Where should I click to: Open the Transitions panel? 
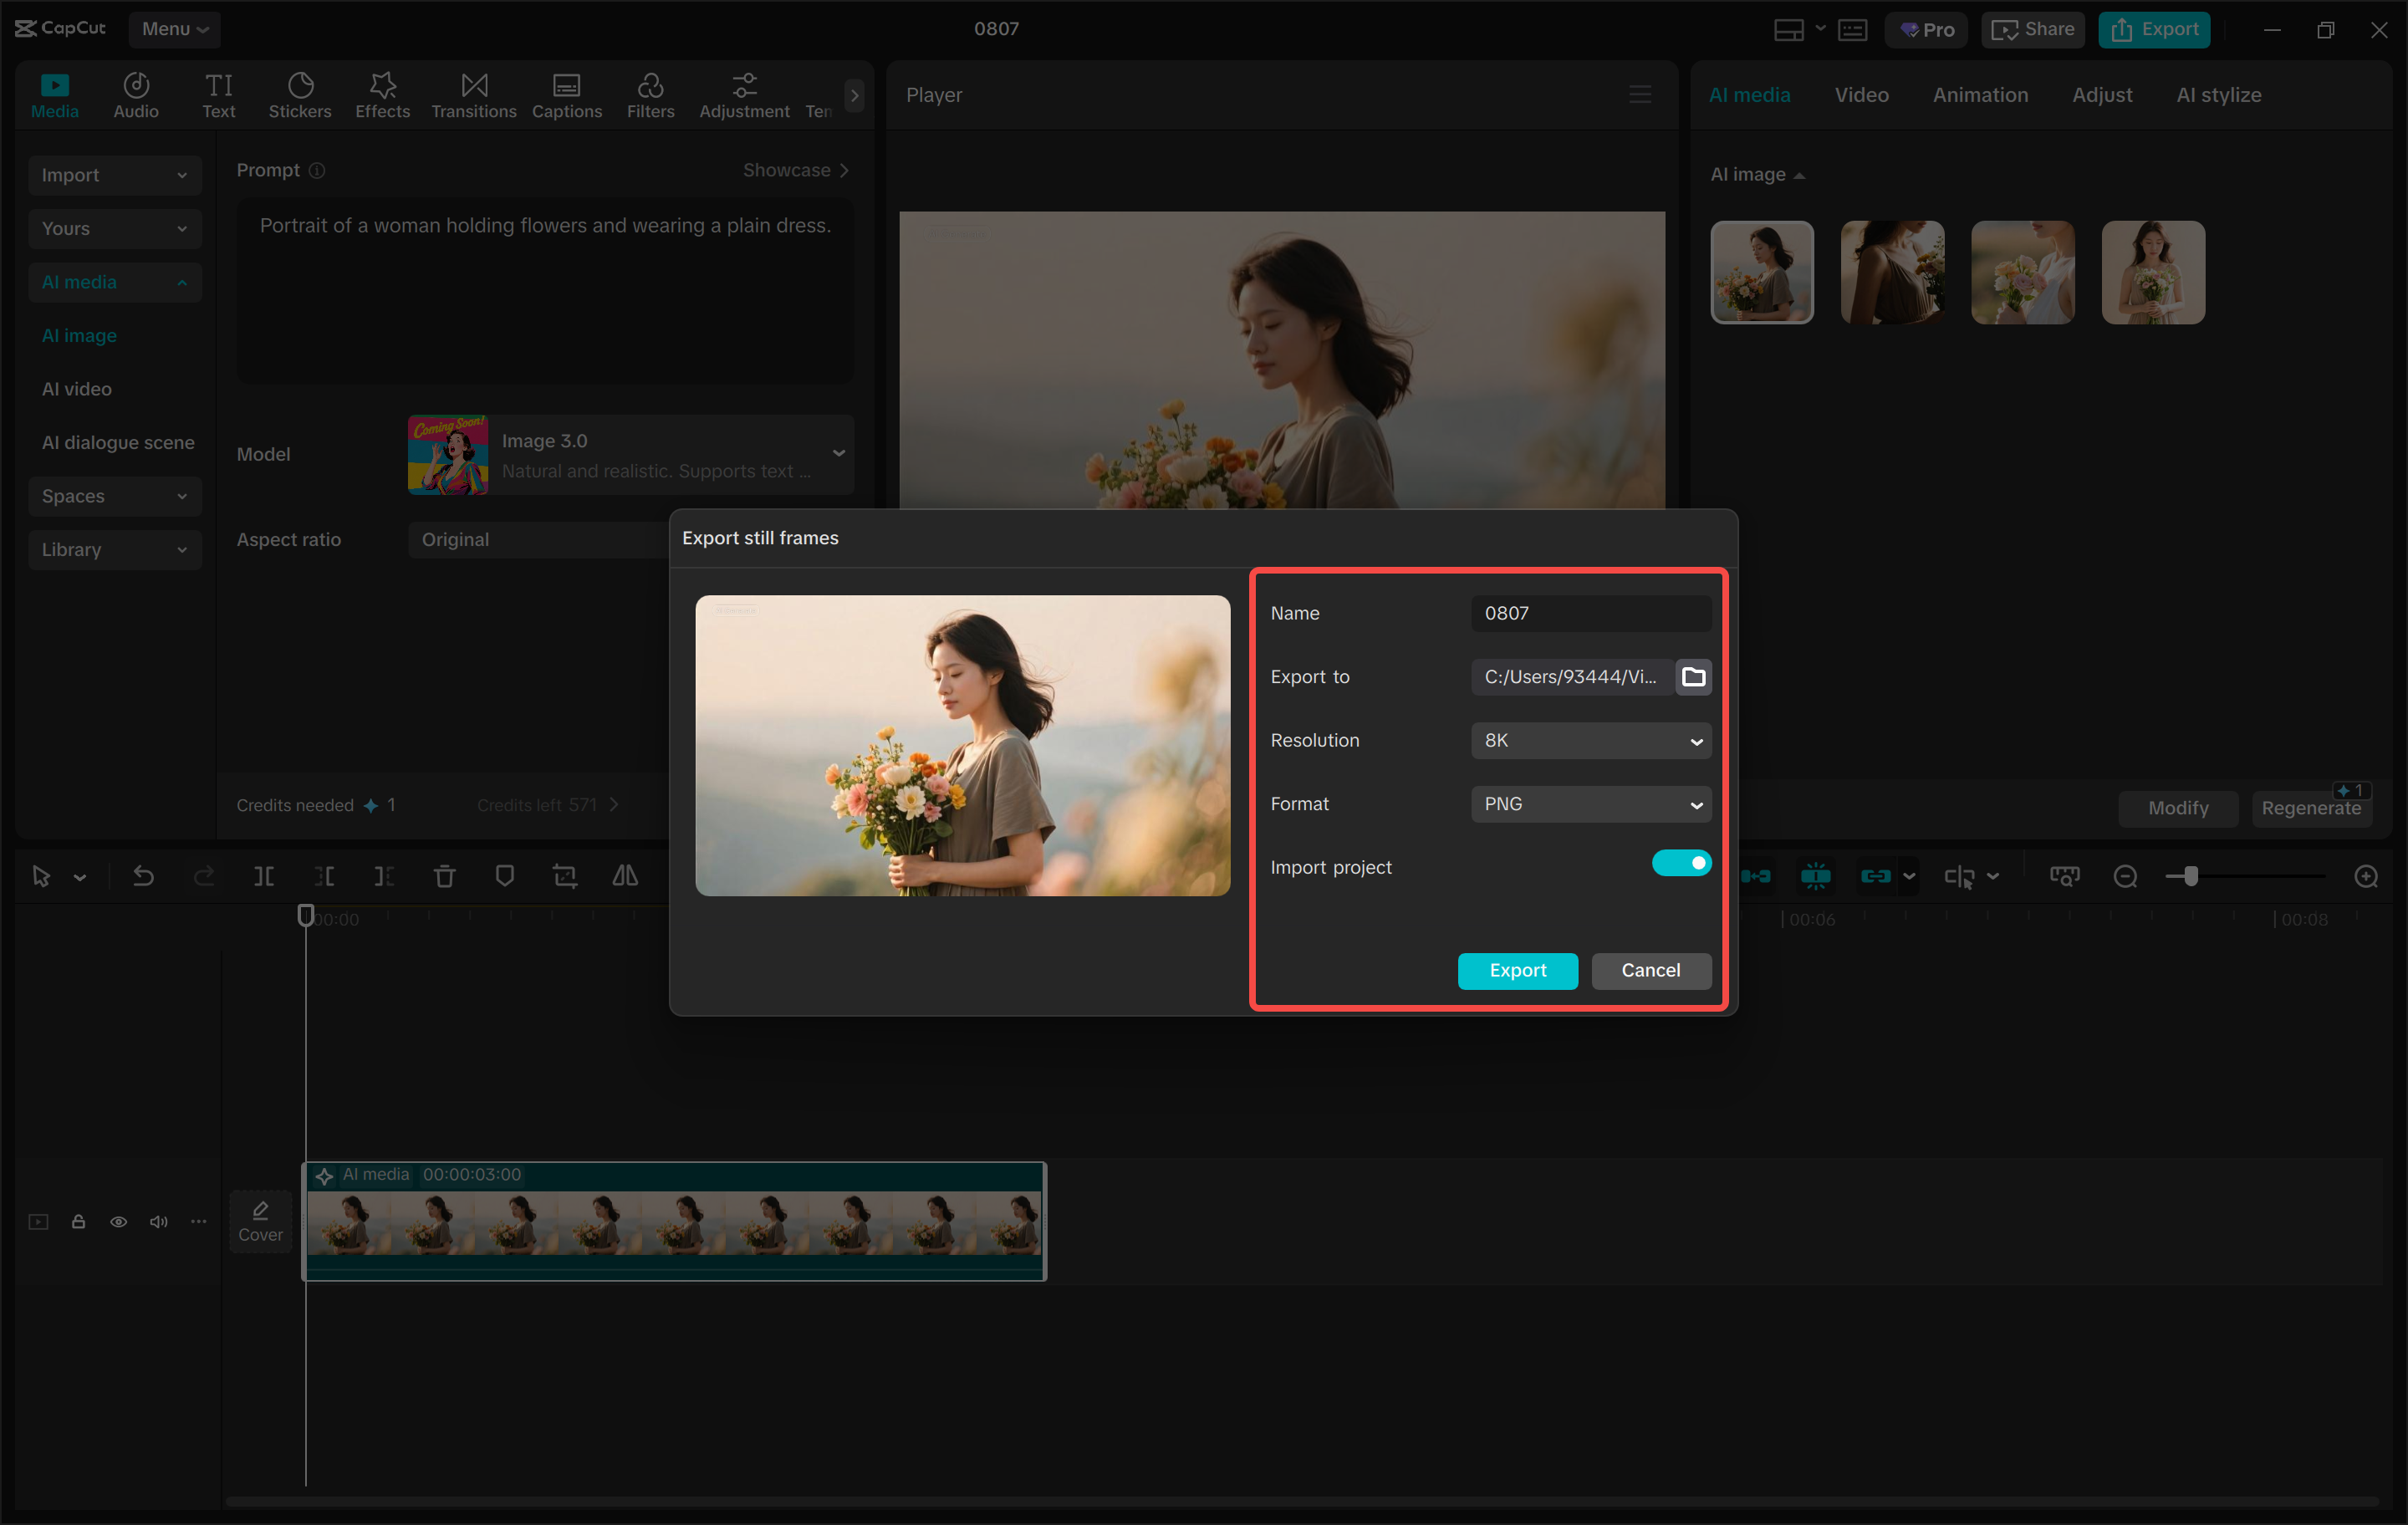click(x=473, y=94)
